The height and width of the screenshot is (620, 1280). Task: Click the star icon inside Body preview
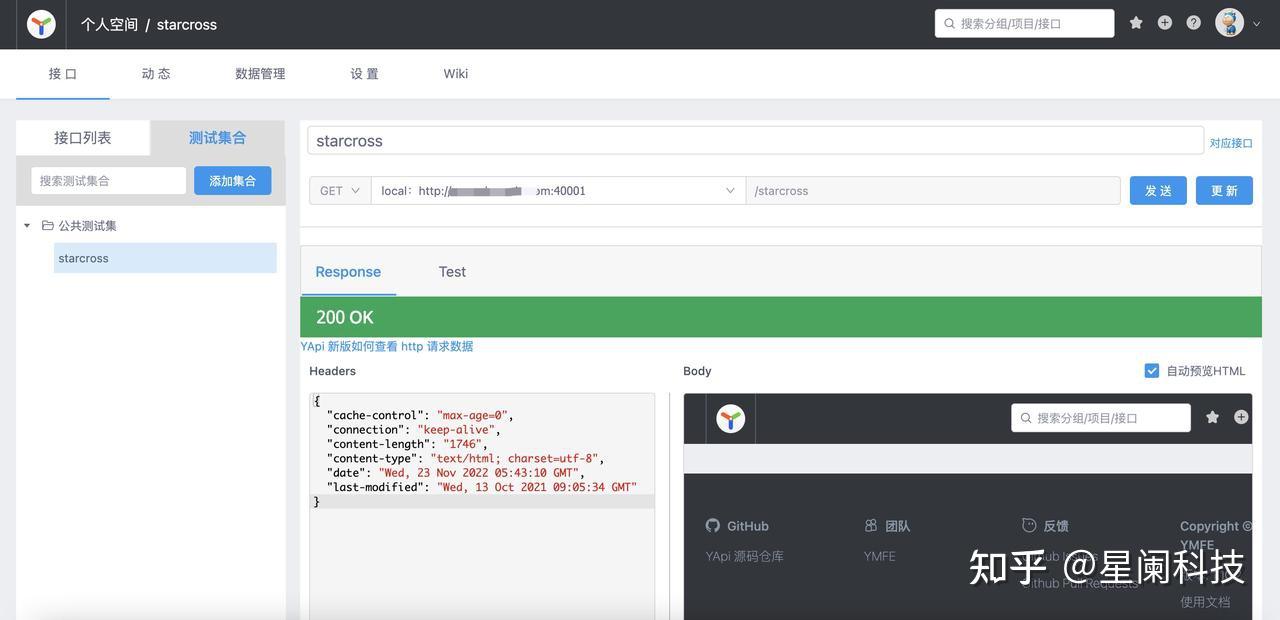click(1212, 417)
